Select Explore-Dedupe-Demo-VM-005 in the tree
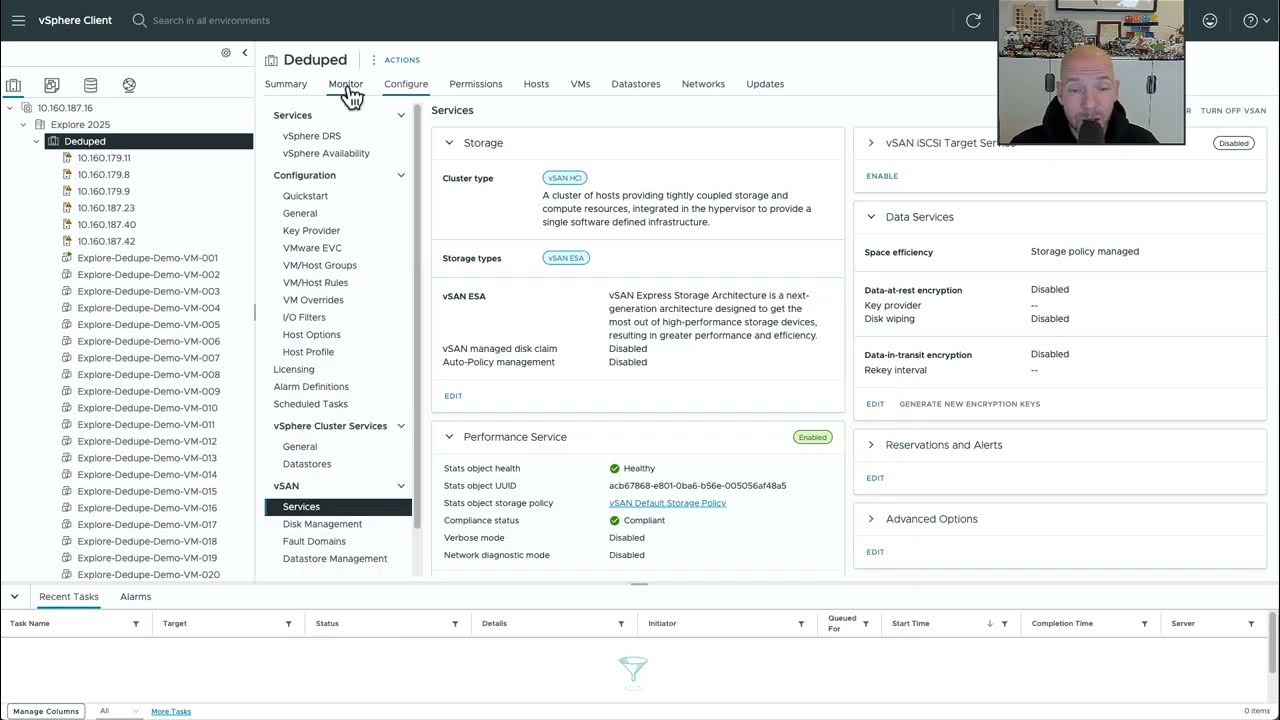This screenshot has width=1280, height=720. 148,325
